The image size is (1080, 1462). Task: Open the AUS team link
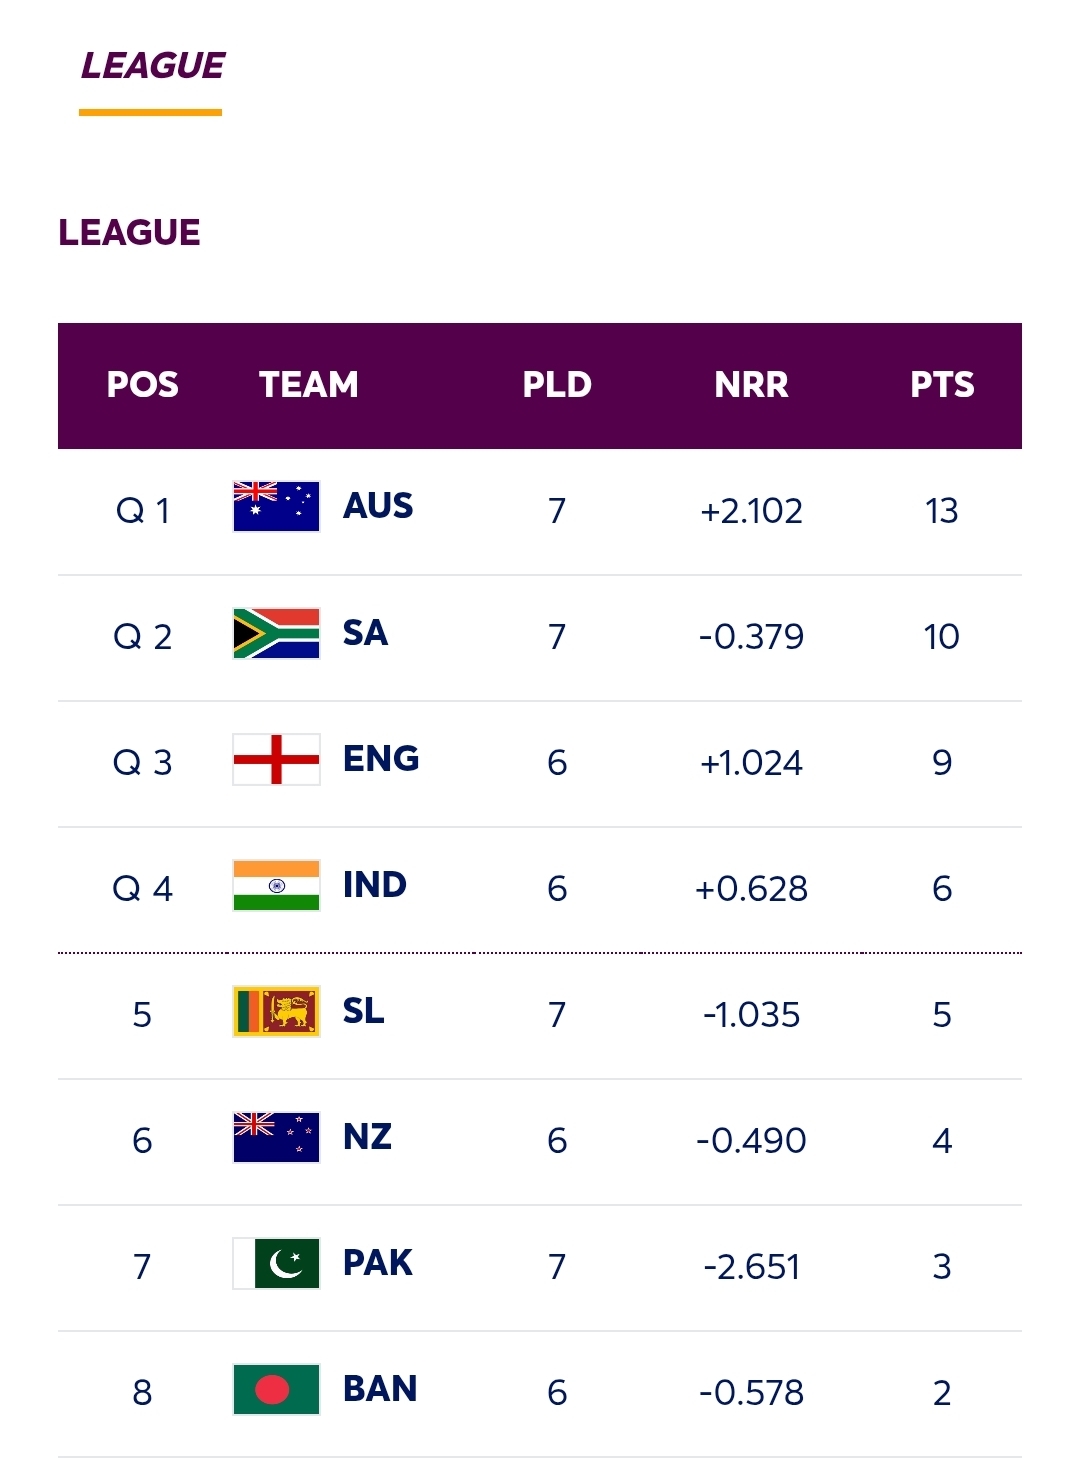pyautogui.click(x=378, y=506)
